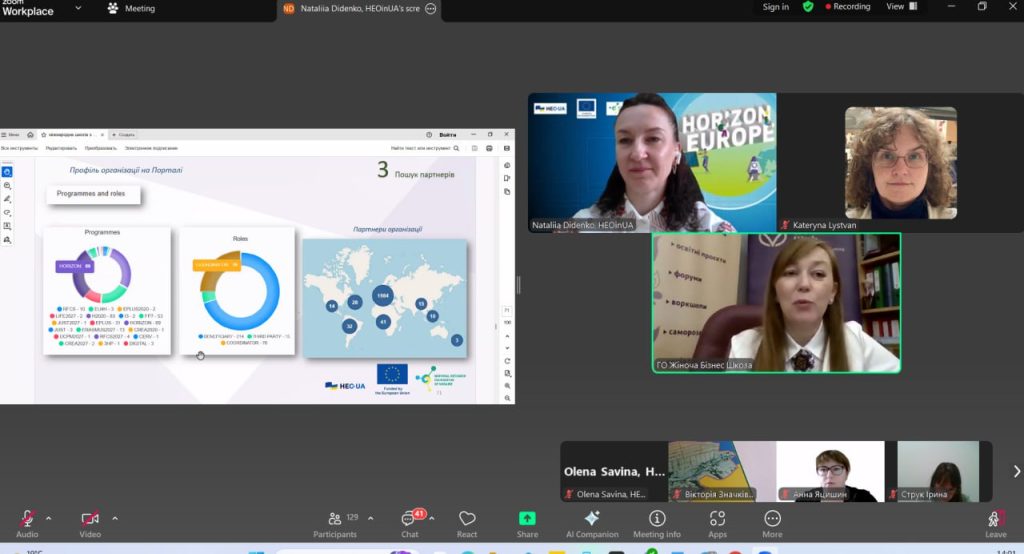Viewport: 1024px width, 554px height.
Task: Select the zoom magnifier tool in left toolbar
Action: click(7, 186)
